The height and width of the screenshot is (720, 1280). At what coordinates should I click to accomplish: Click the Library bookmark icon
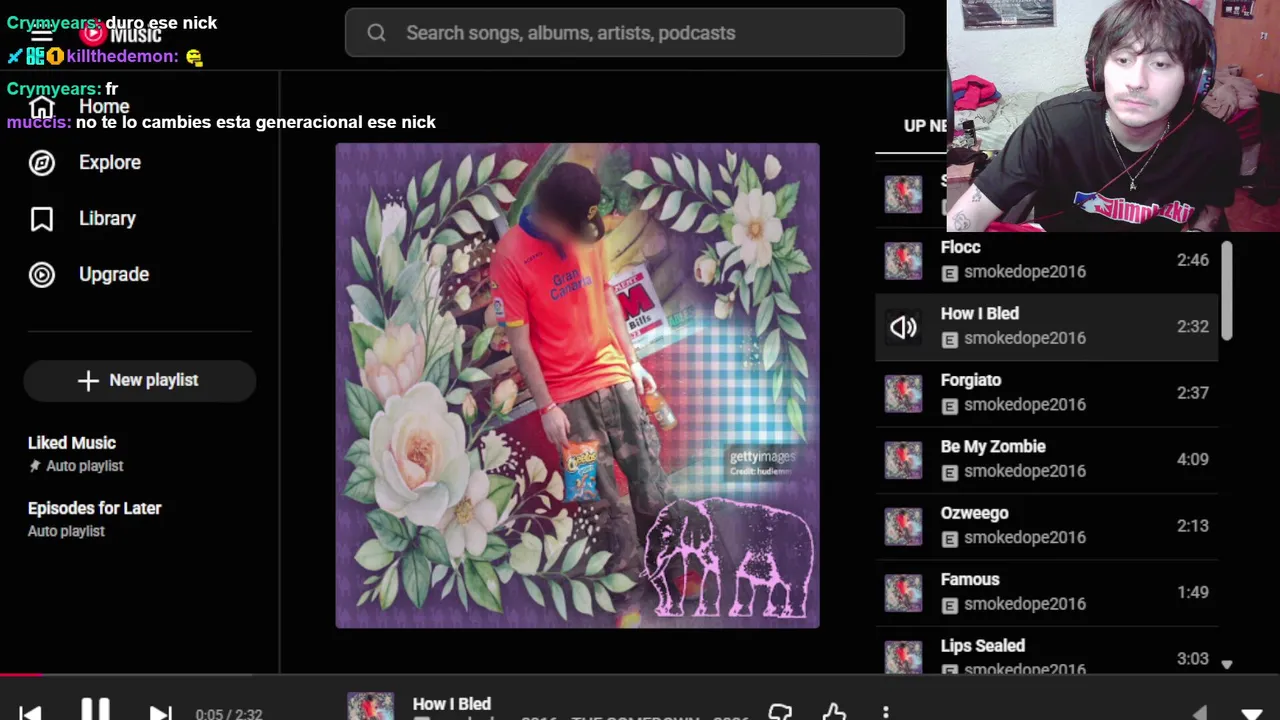(42, 218)
